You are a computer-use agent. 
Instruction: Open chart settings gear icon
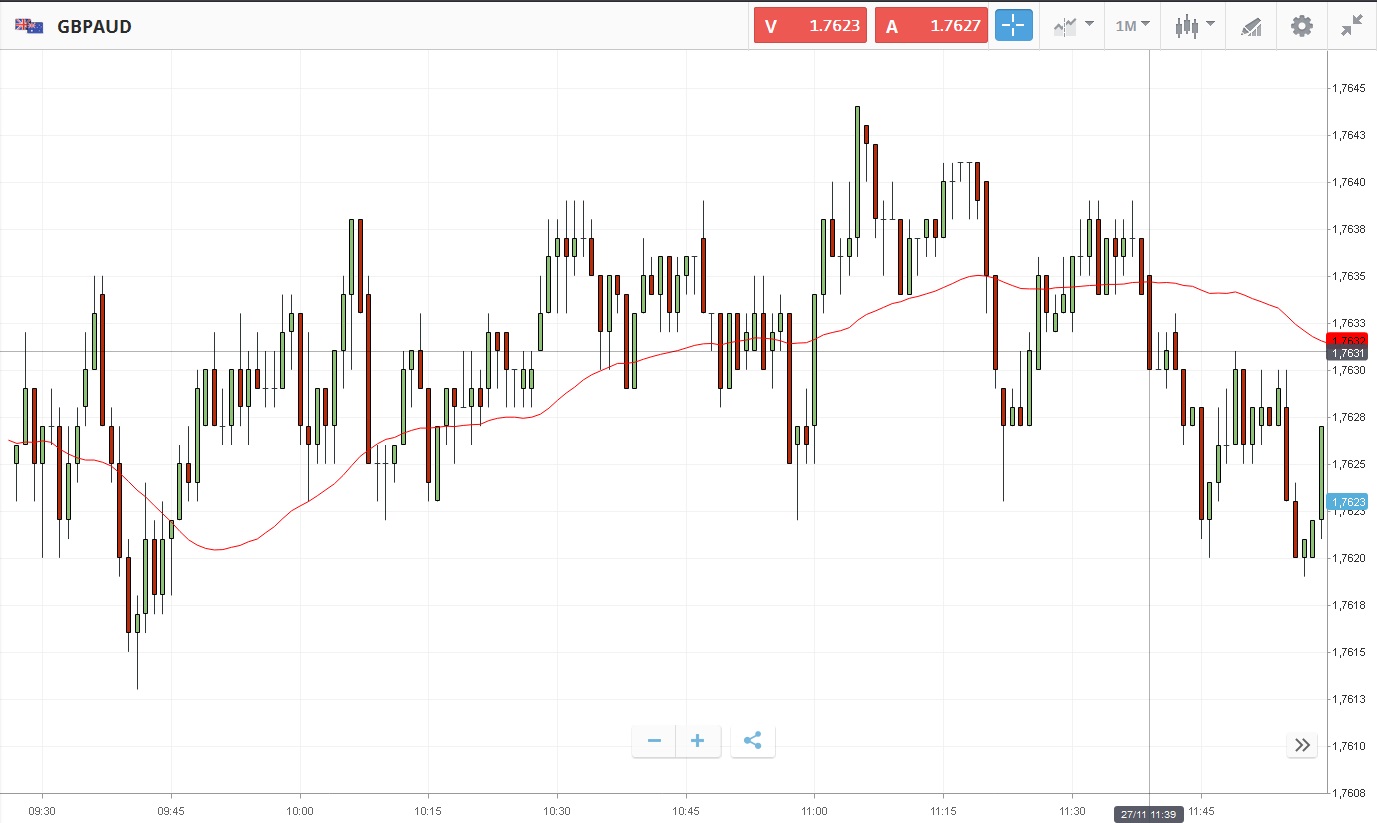tap(1301, 26)
